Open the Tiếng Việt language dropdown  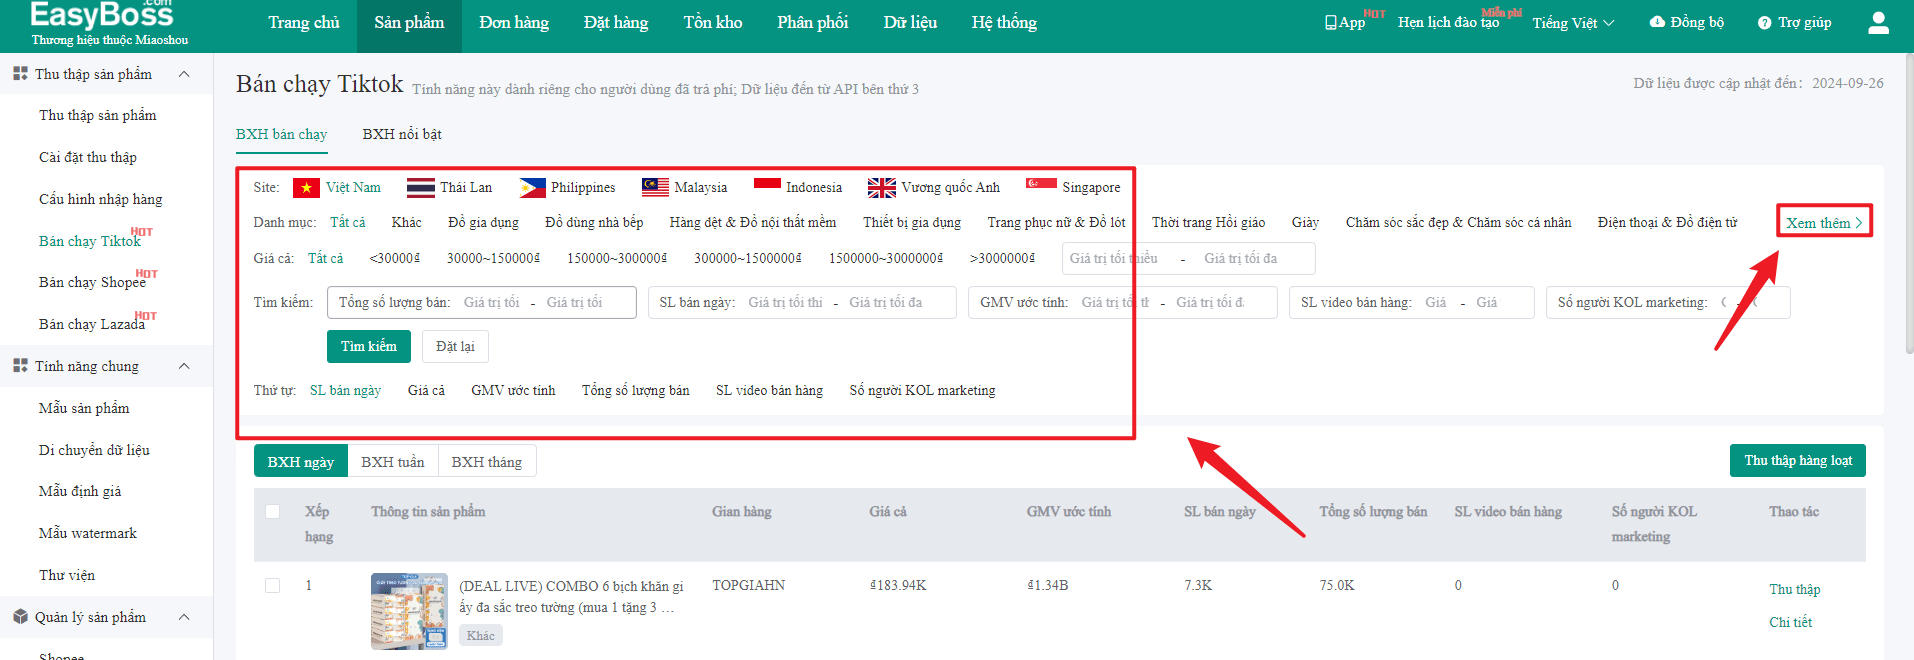click(1573, 23)
